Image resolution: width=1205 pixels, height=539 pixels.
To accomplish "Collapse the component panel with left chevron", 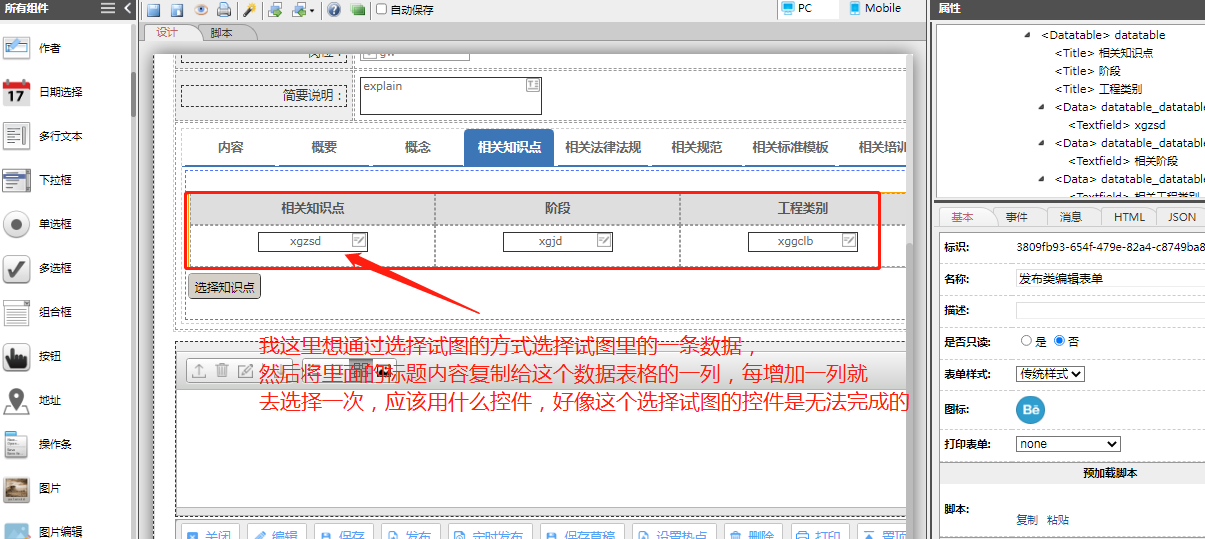I will pos(127,9).
